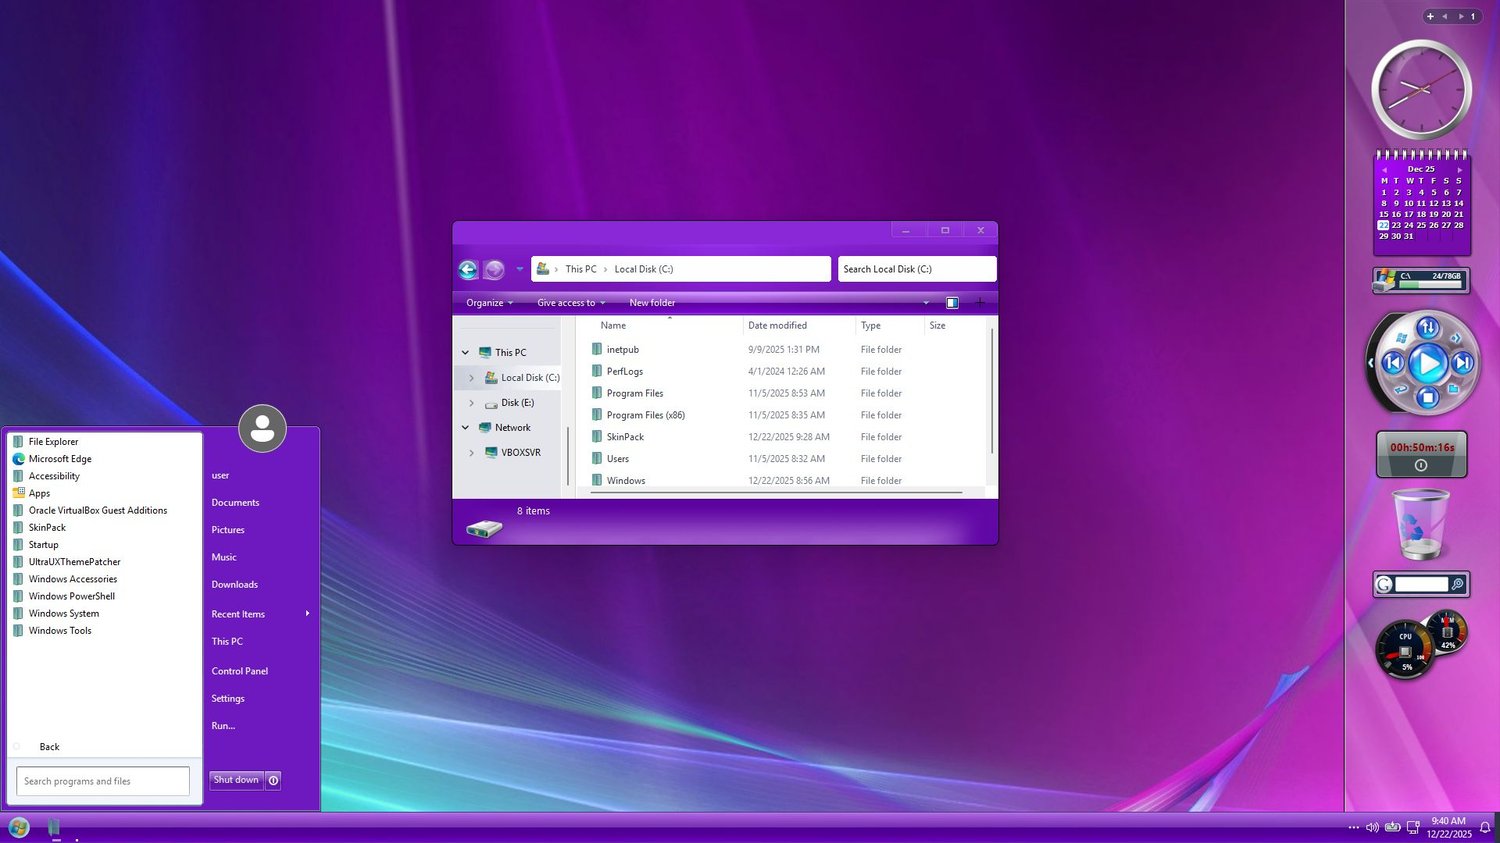The height and width of the screenshot is (843, 1500).
Task: Create a New folder from the toolbar
Action: [652, 303]
